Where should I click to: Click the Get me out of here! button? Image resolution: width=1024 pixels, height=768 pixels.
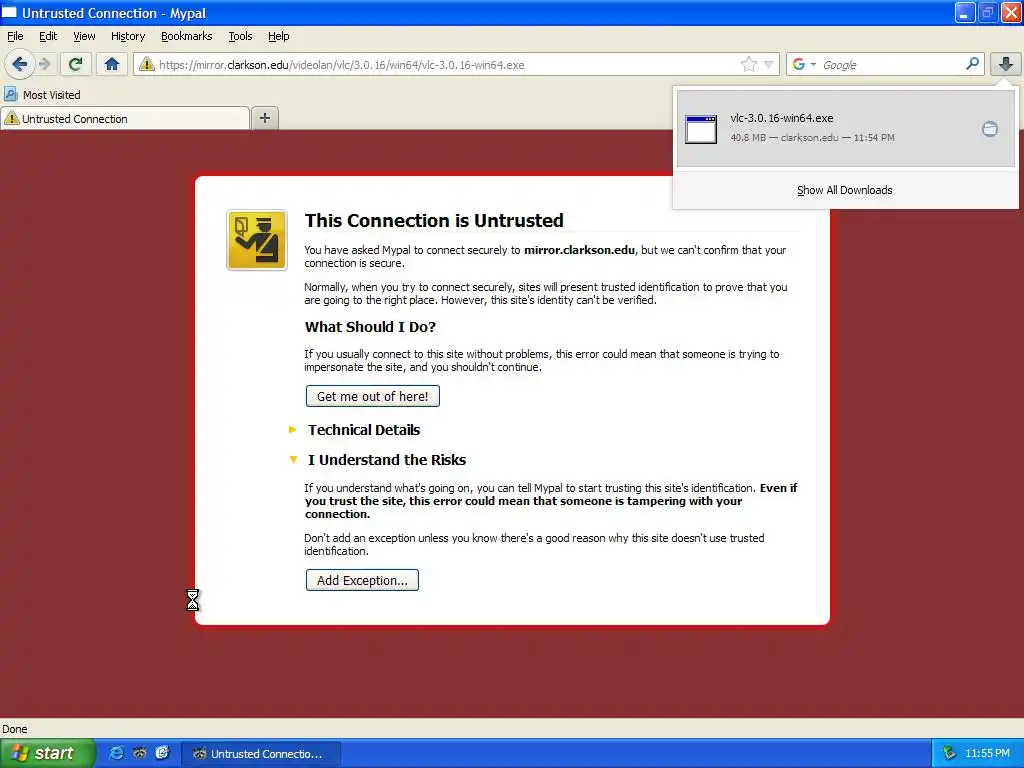(x=372, y=396)
